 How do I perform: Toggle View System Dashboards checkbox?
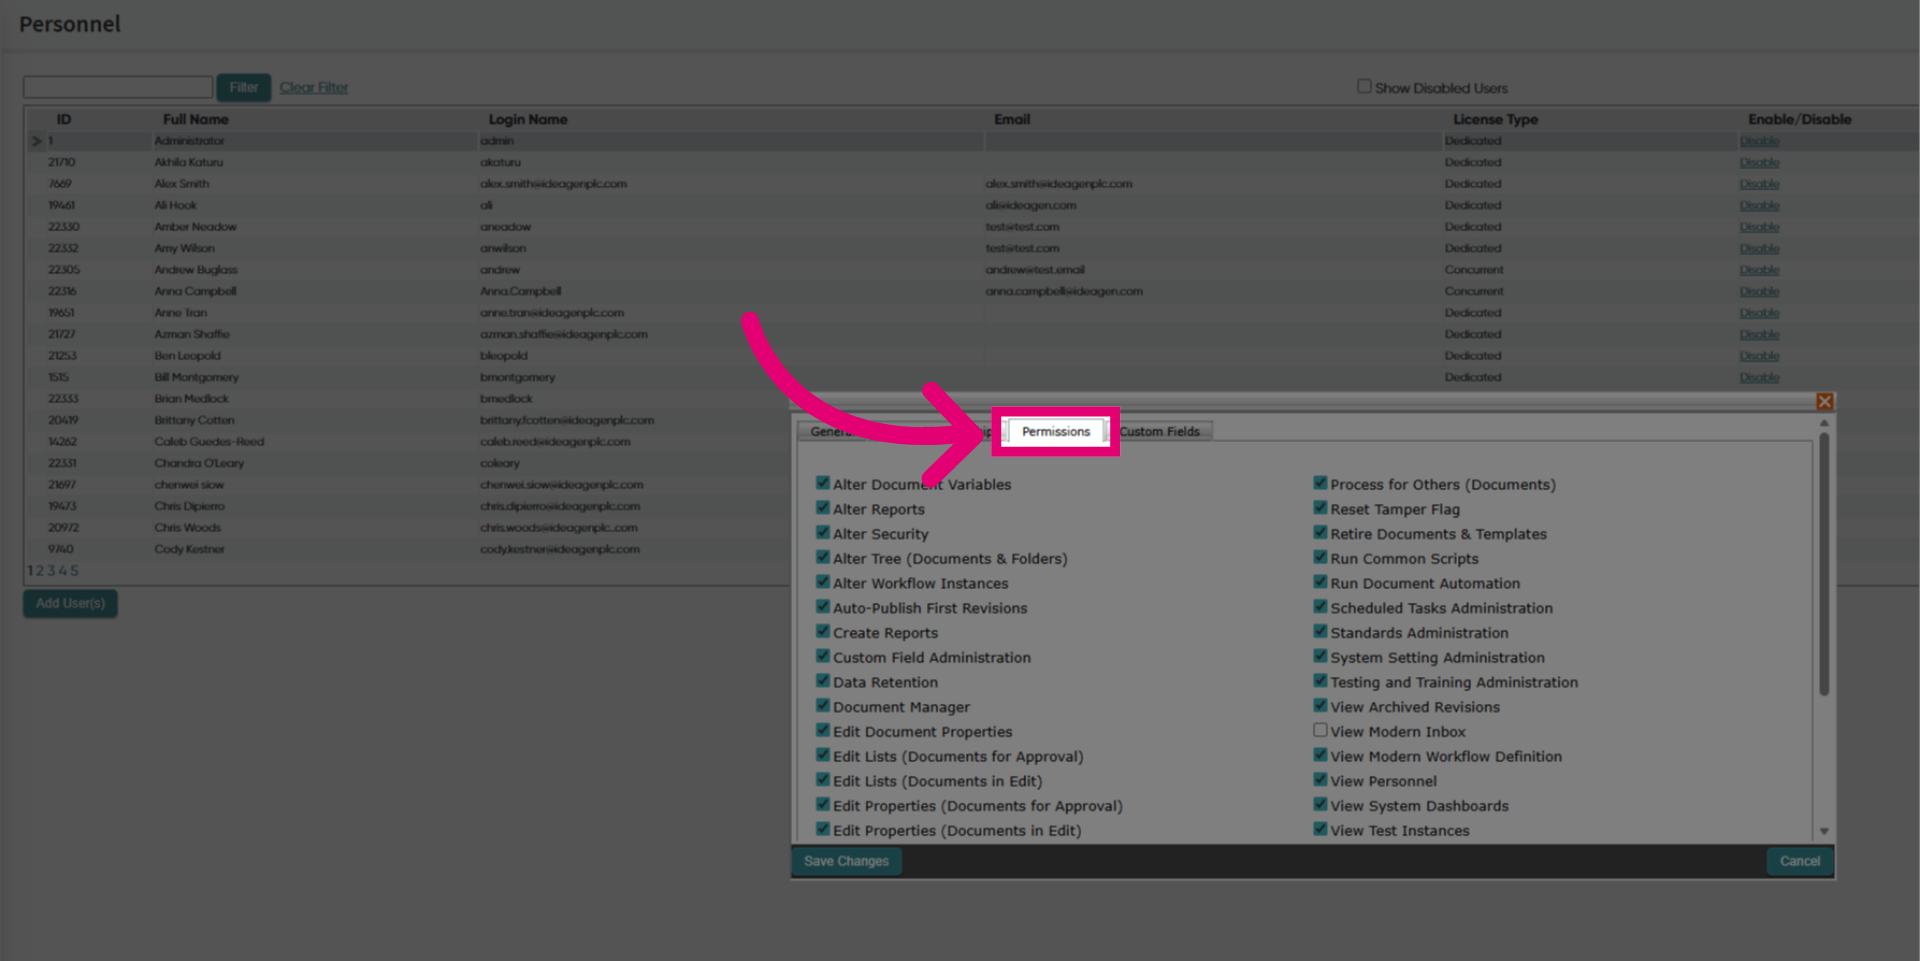click(1320, 804)
